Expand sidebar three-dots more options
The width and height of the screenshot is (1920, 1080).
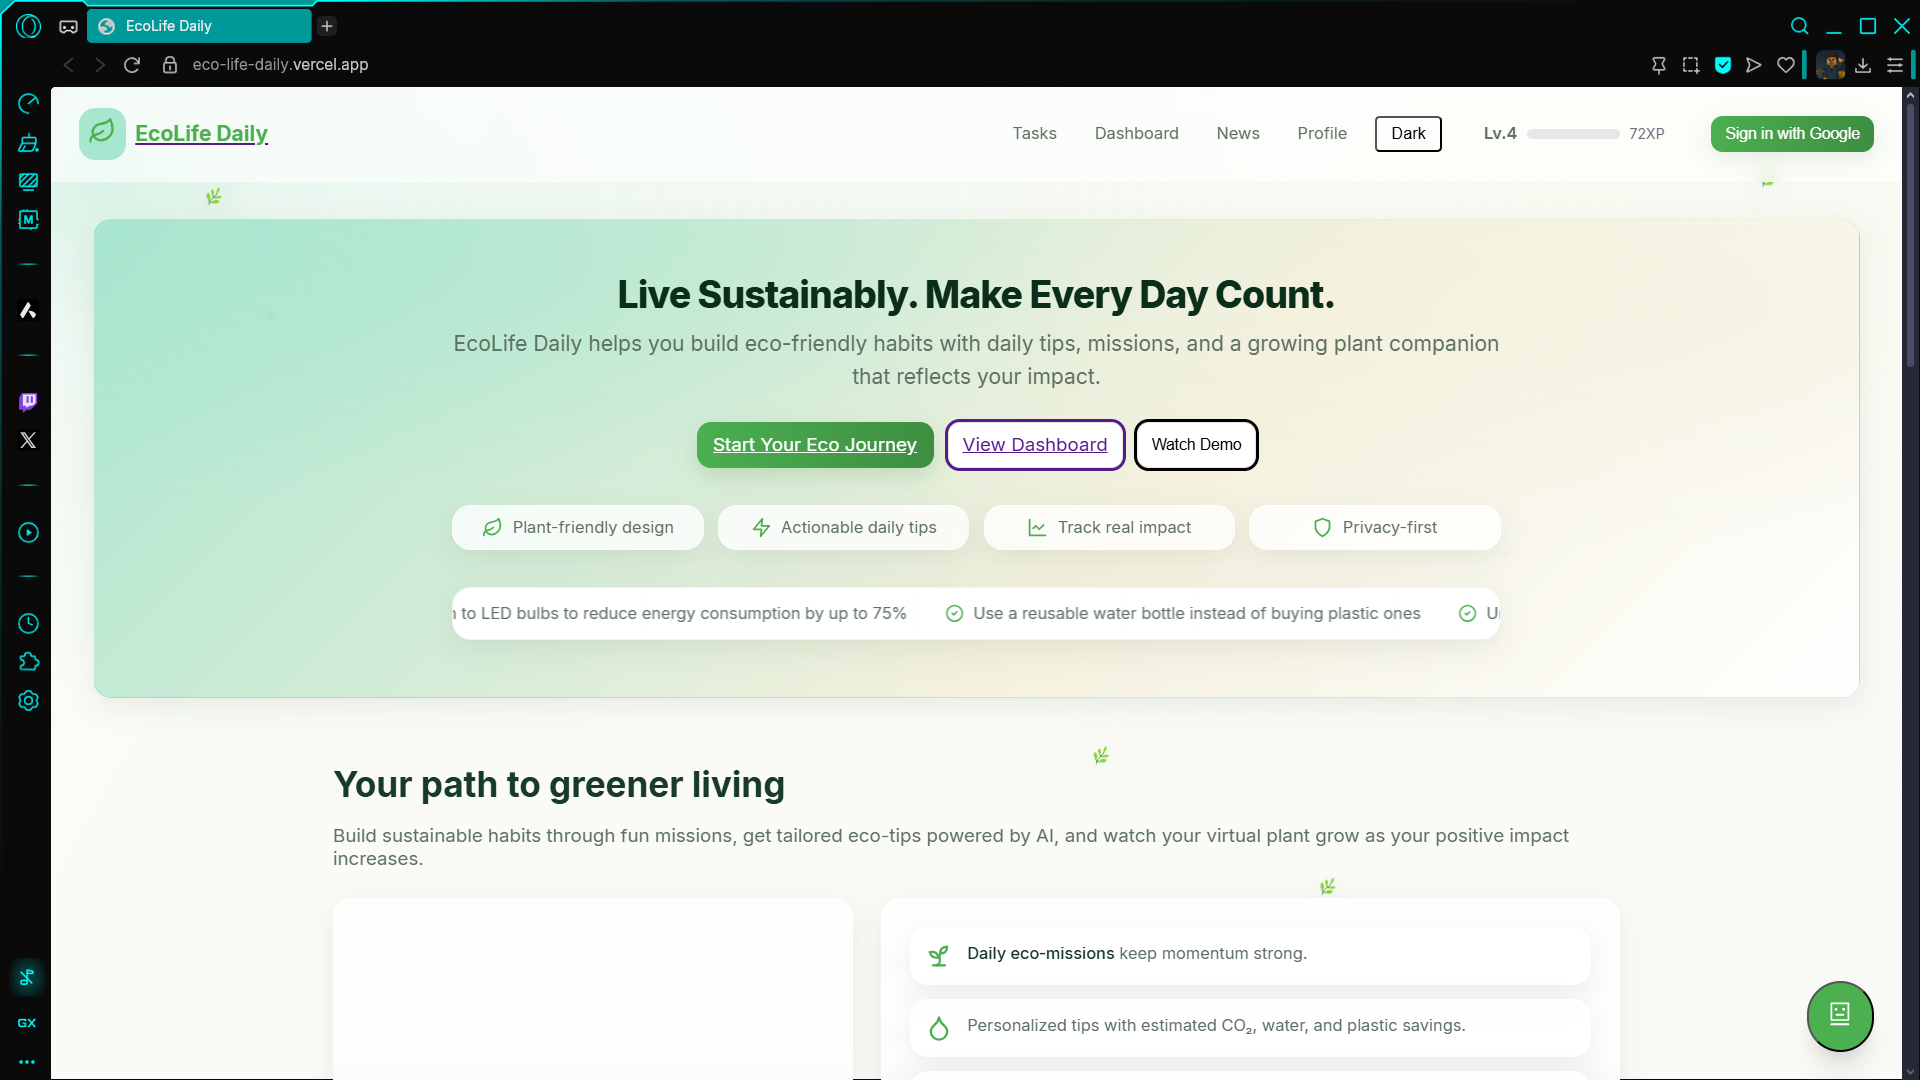point(27,1062)
